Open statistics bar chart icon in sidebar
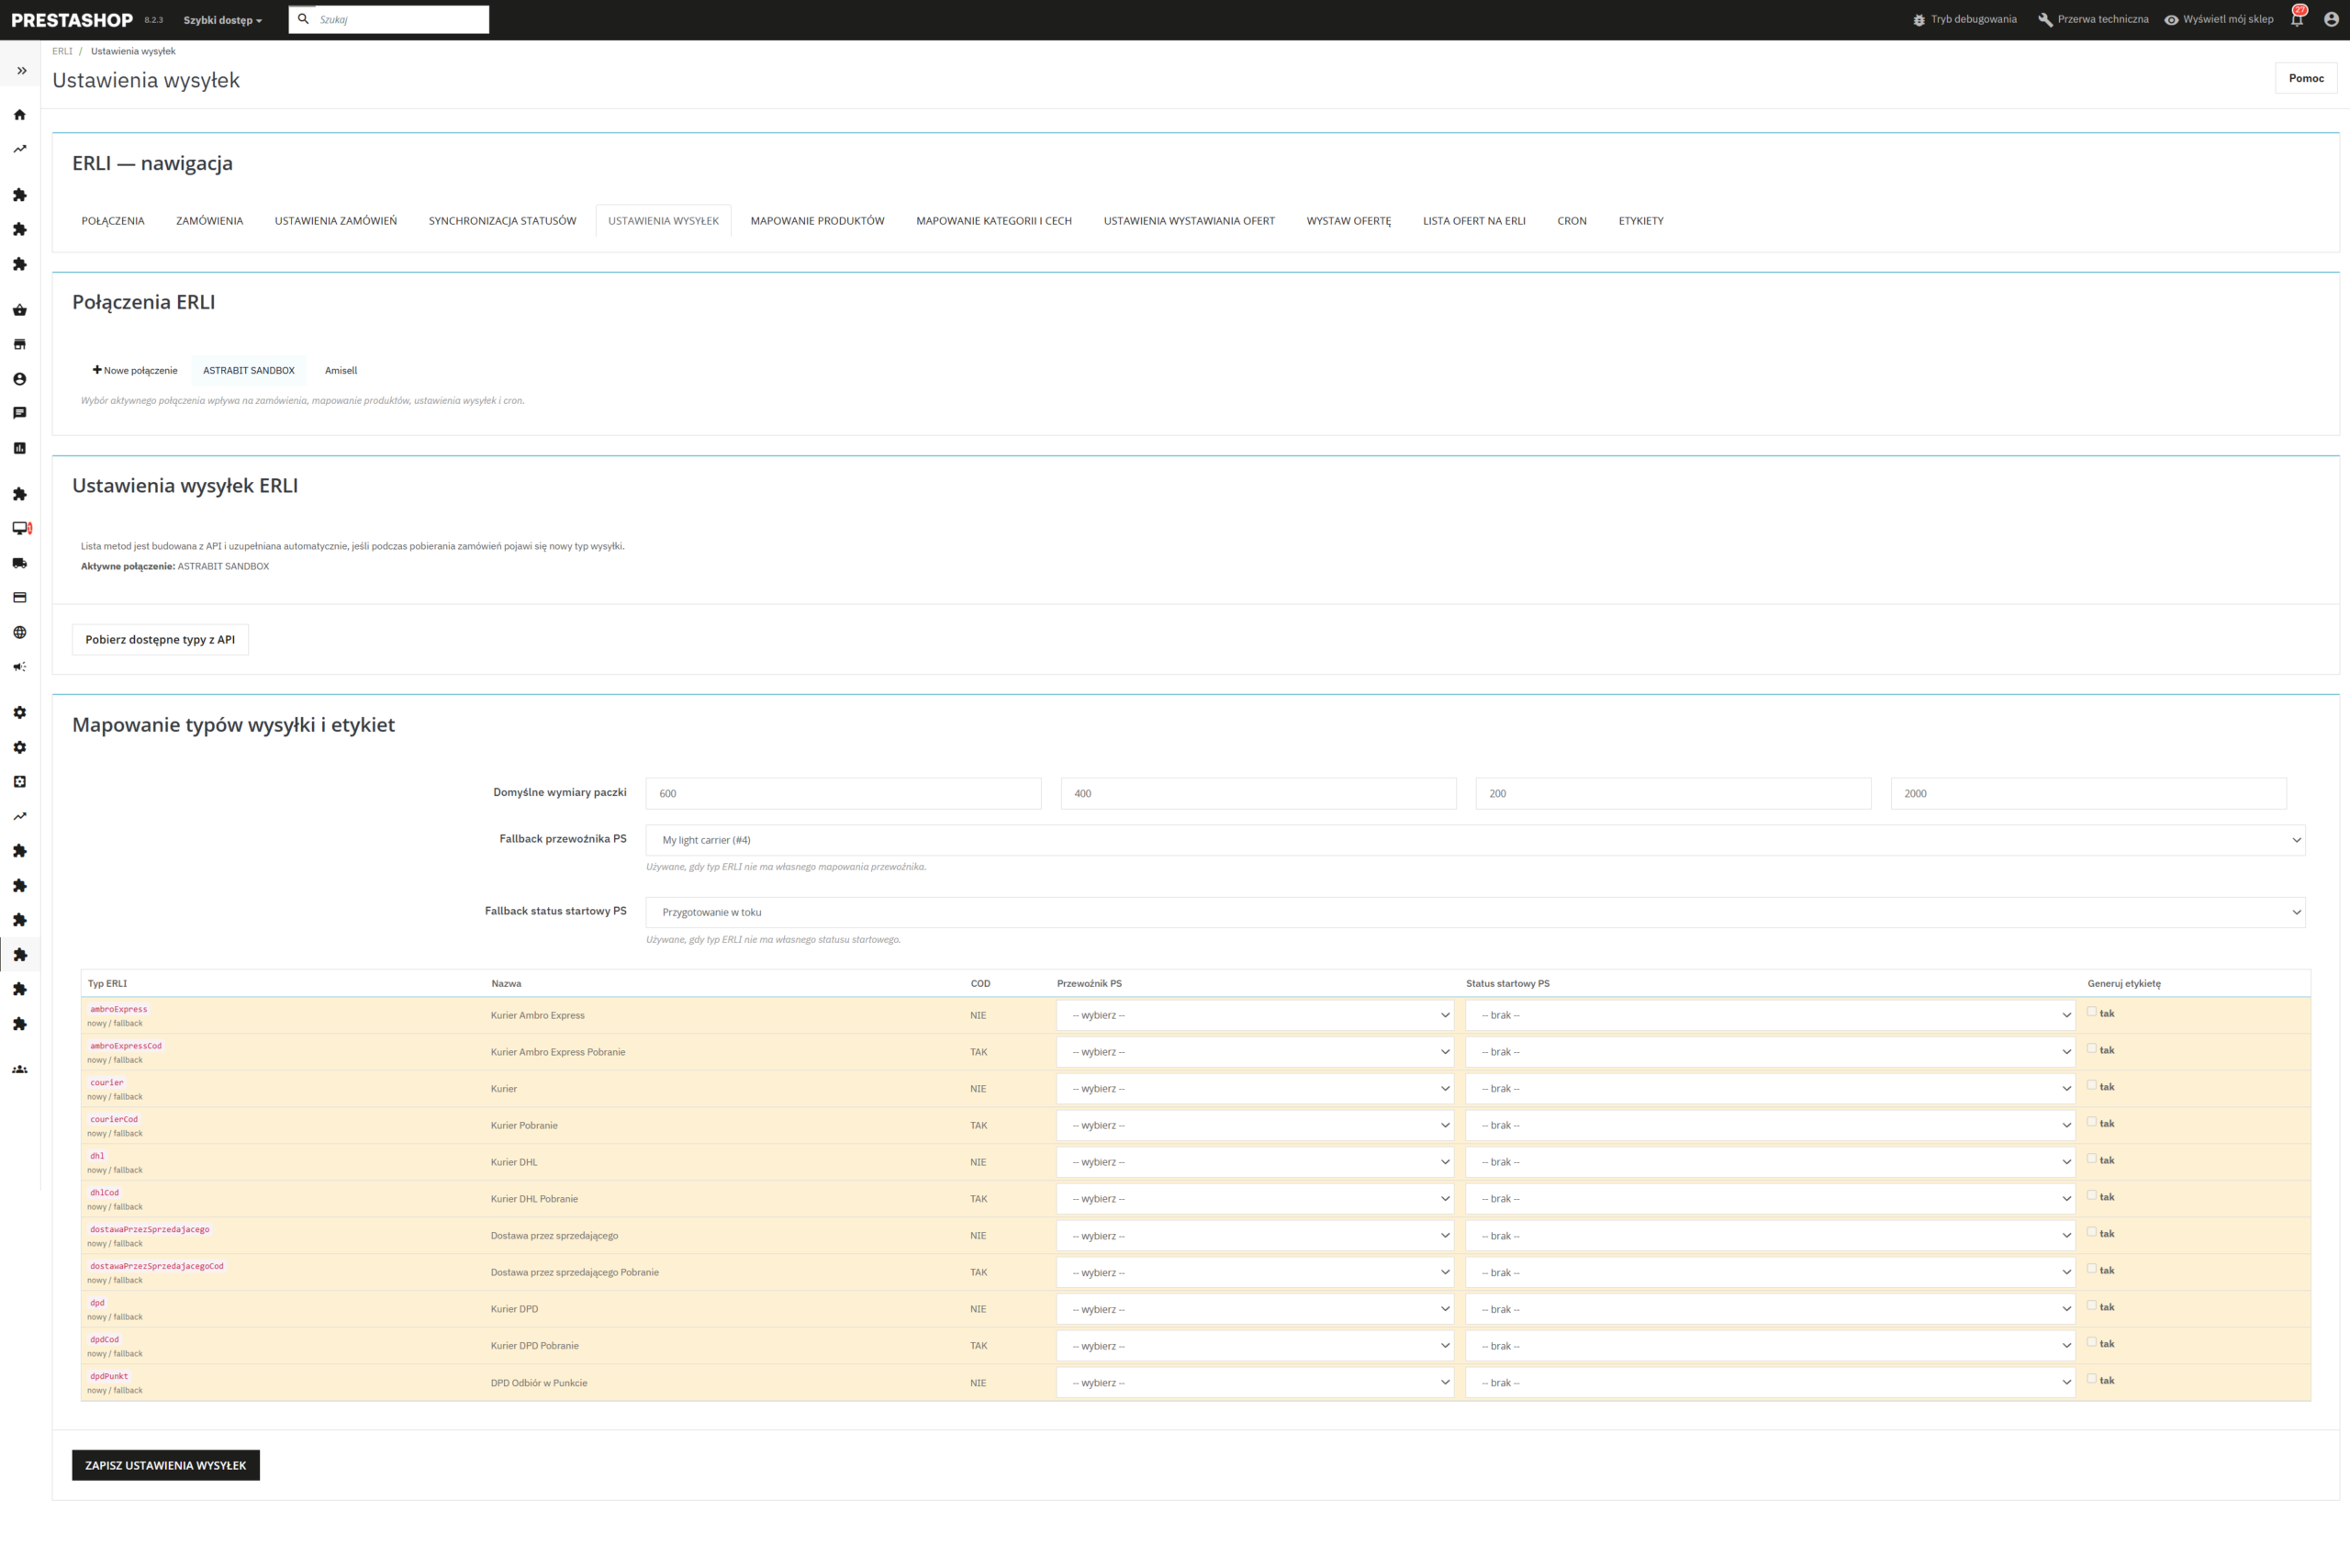 click(20, 448)
